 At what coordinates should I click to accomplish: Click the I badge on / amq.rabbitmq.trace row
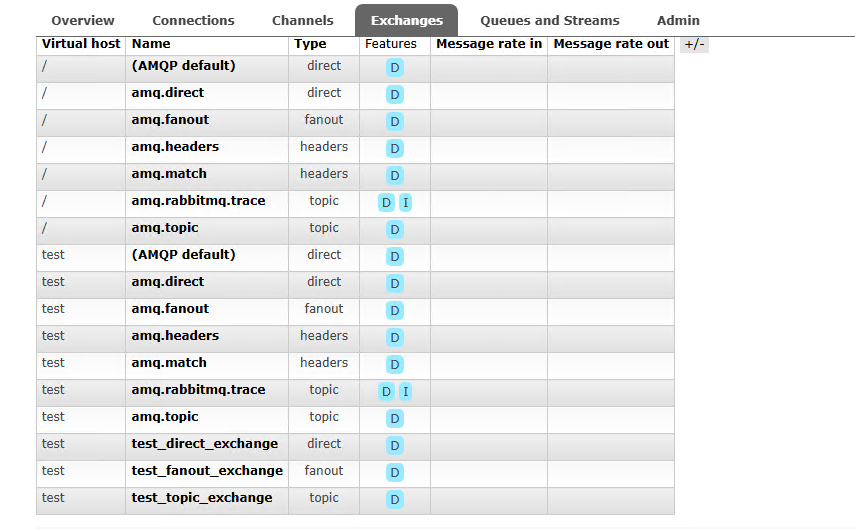point(405,203)
